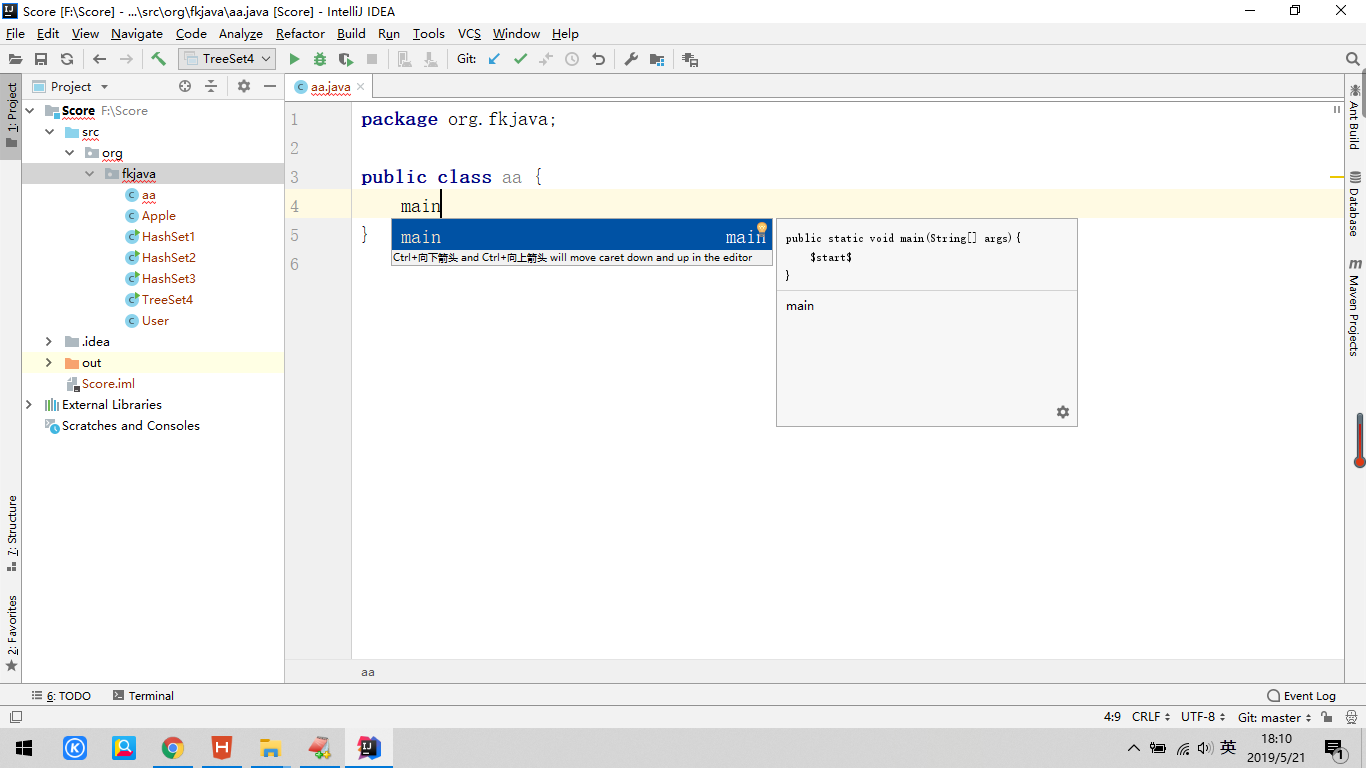Open the File menu
The image size is (1366, 768).
[x=15, y=34]
